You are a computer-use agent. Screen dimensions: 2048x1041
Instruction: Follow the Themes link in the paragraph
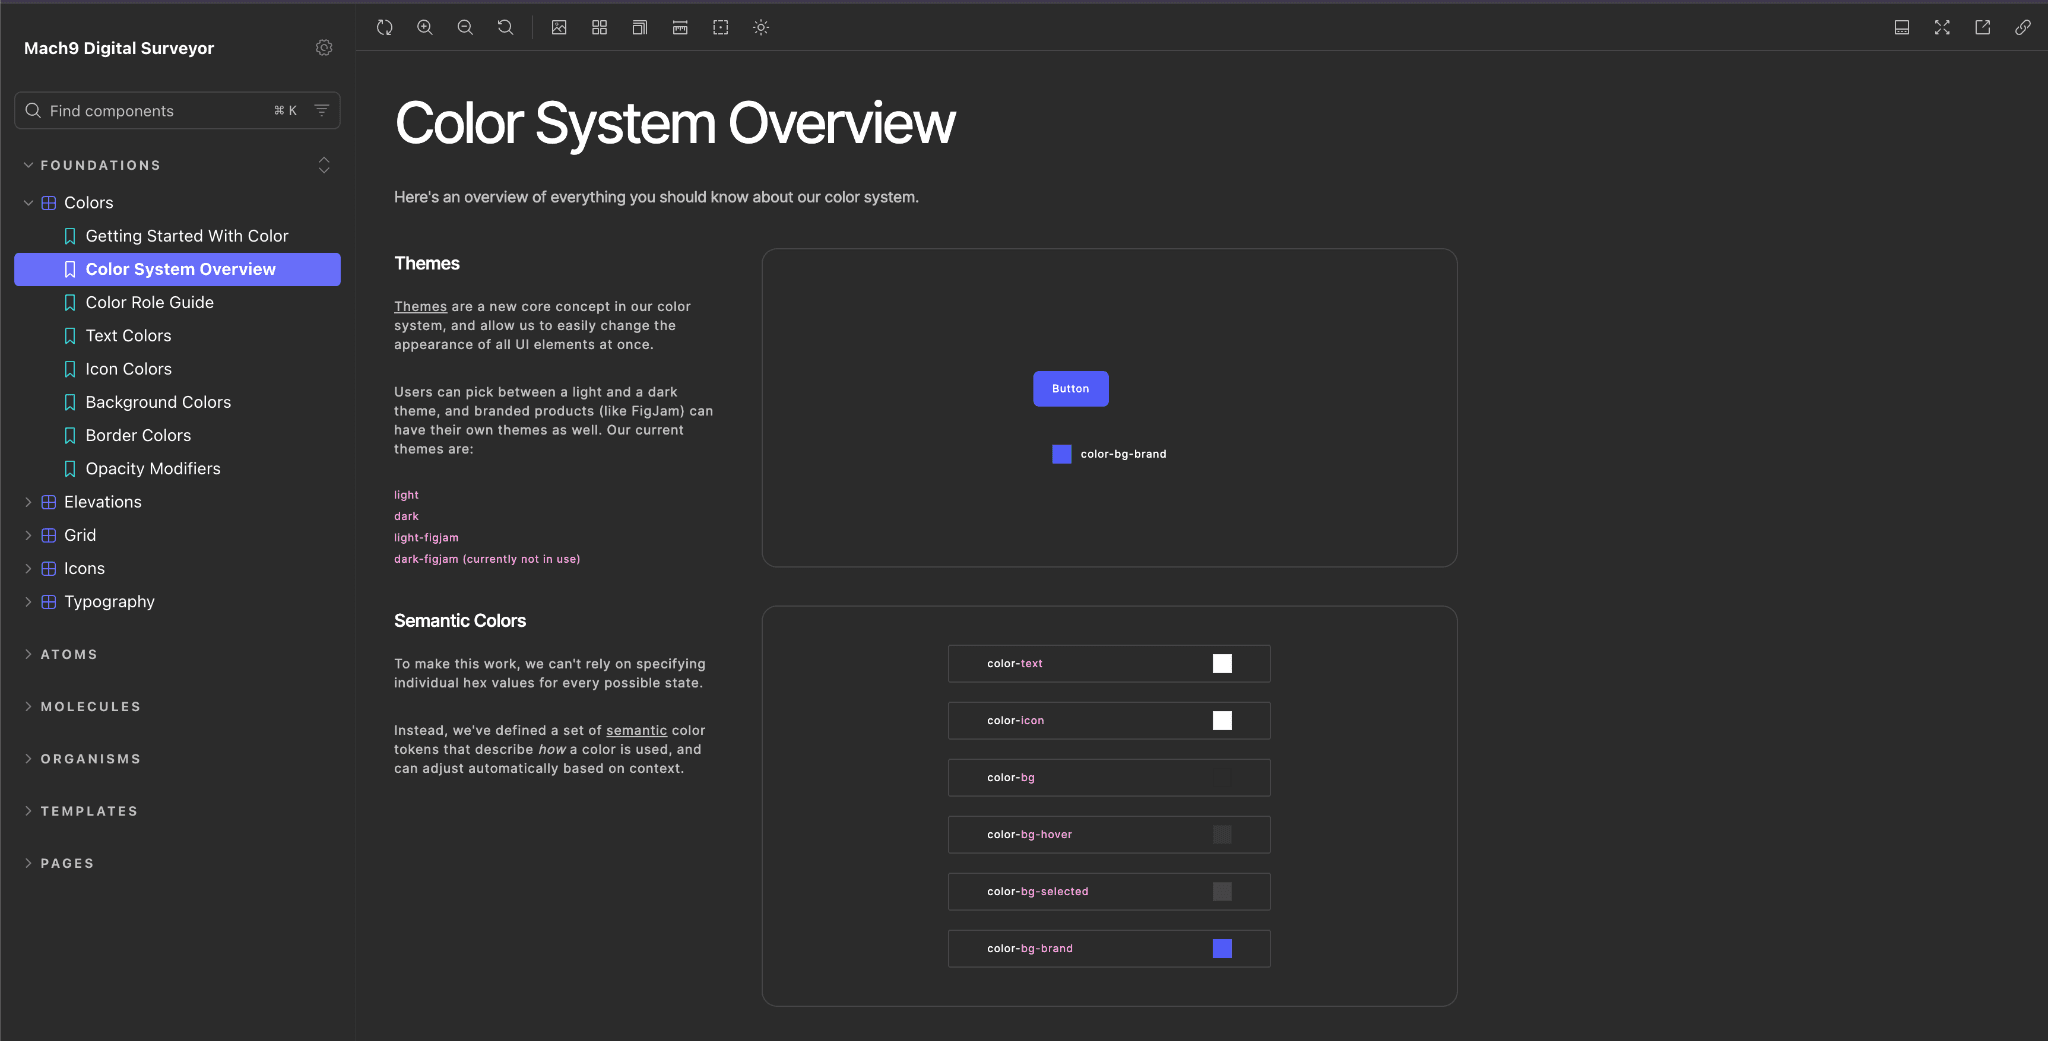(420, 307)
